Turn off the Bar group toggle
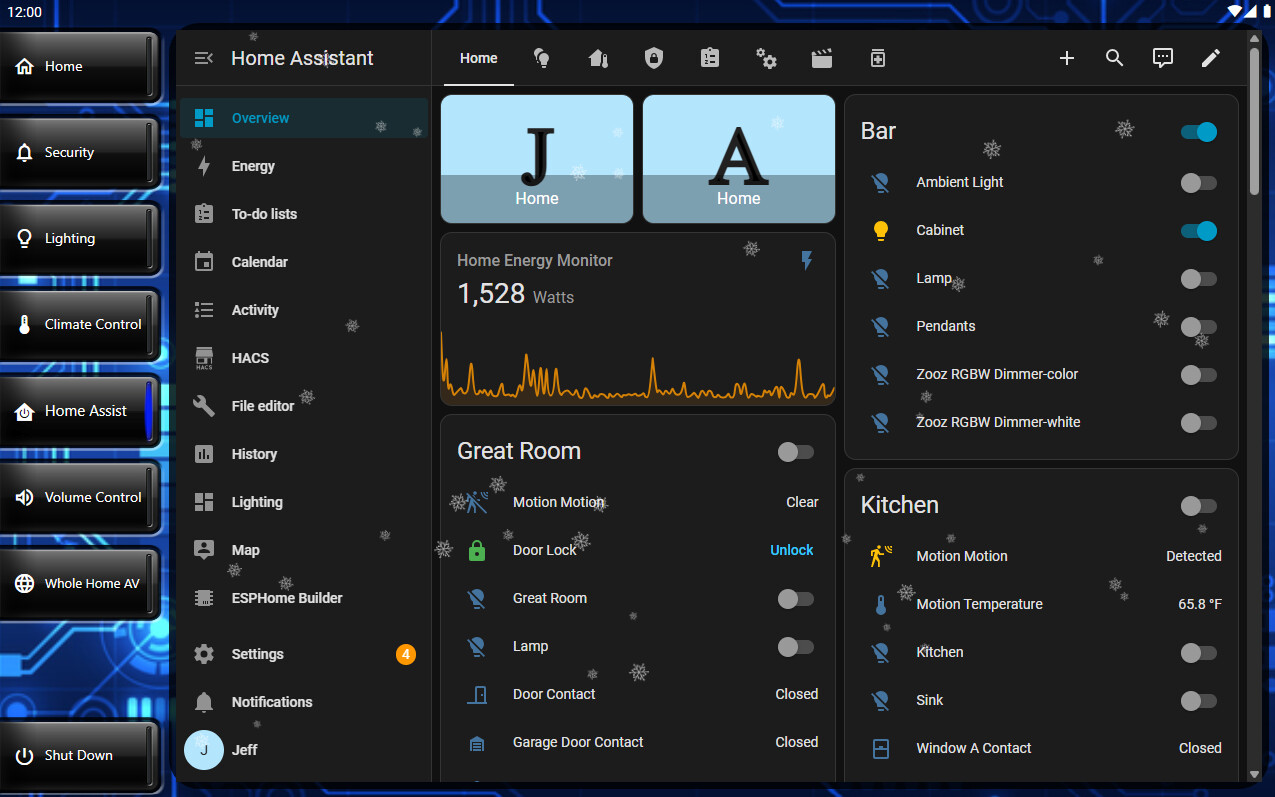This screenshot has width=1275, height=797. click(1198, 132)
